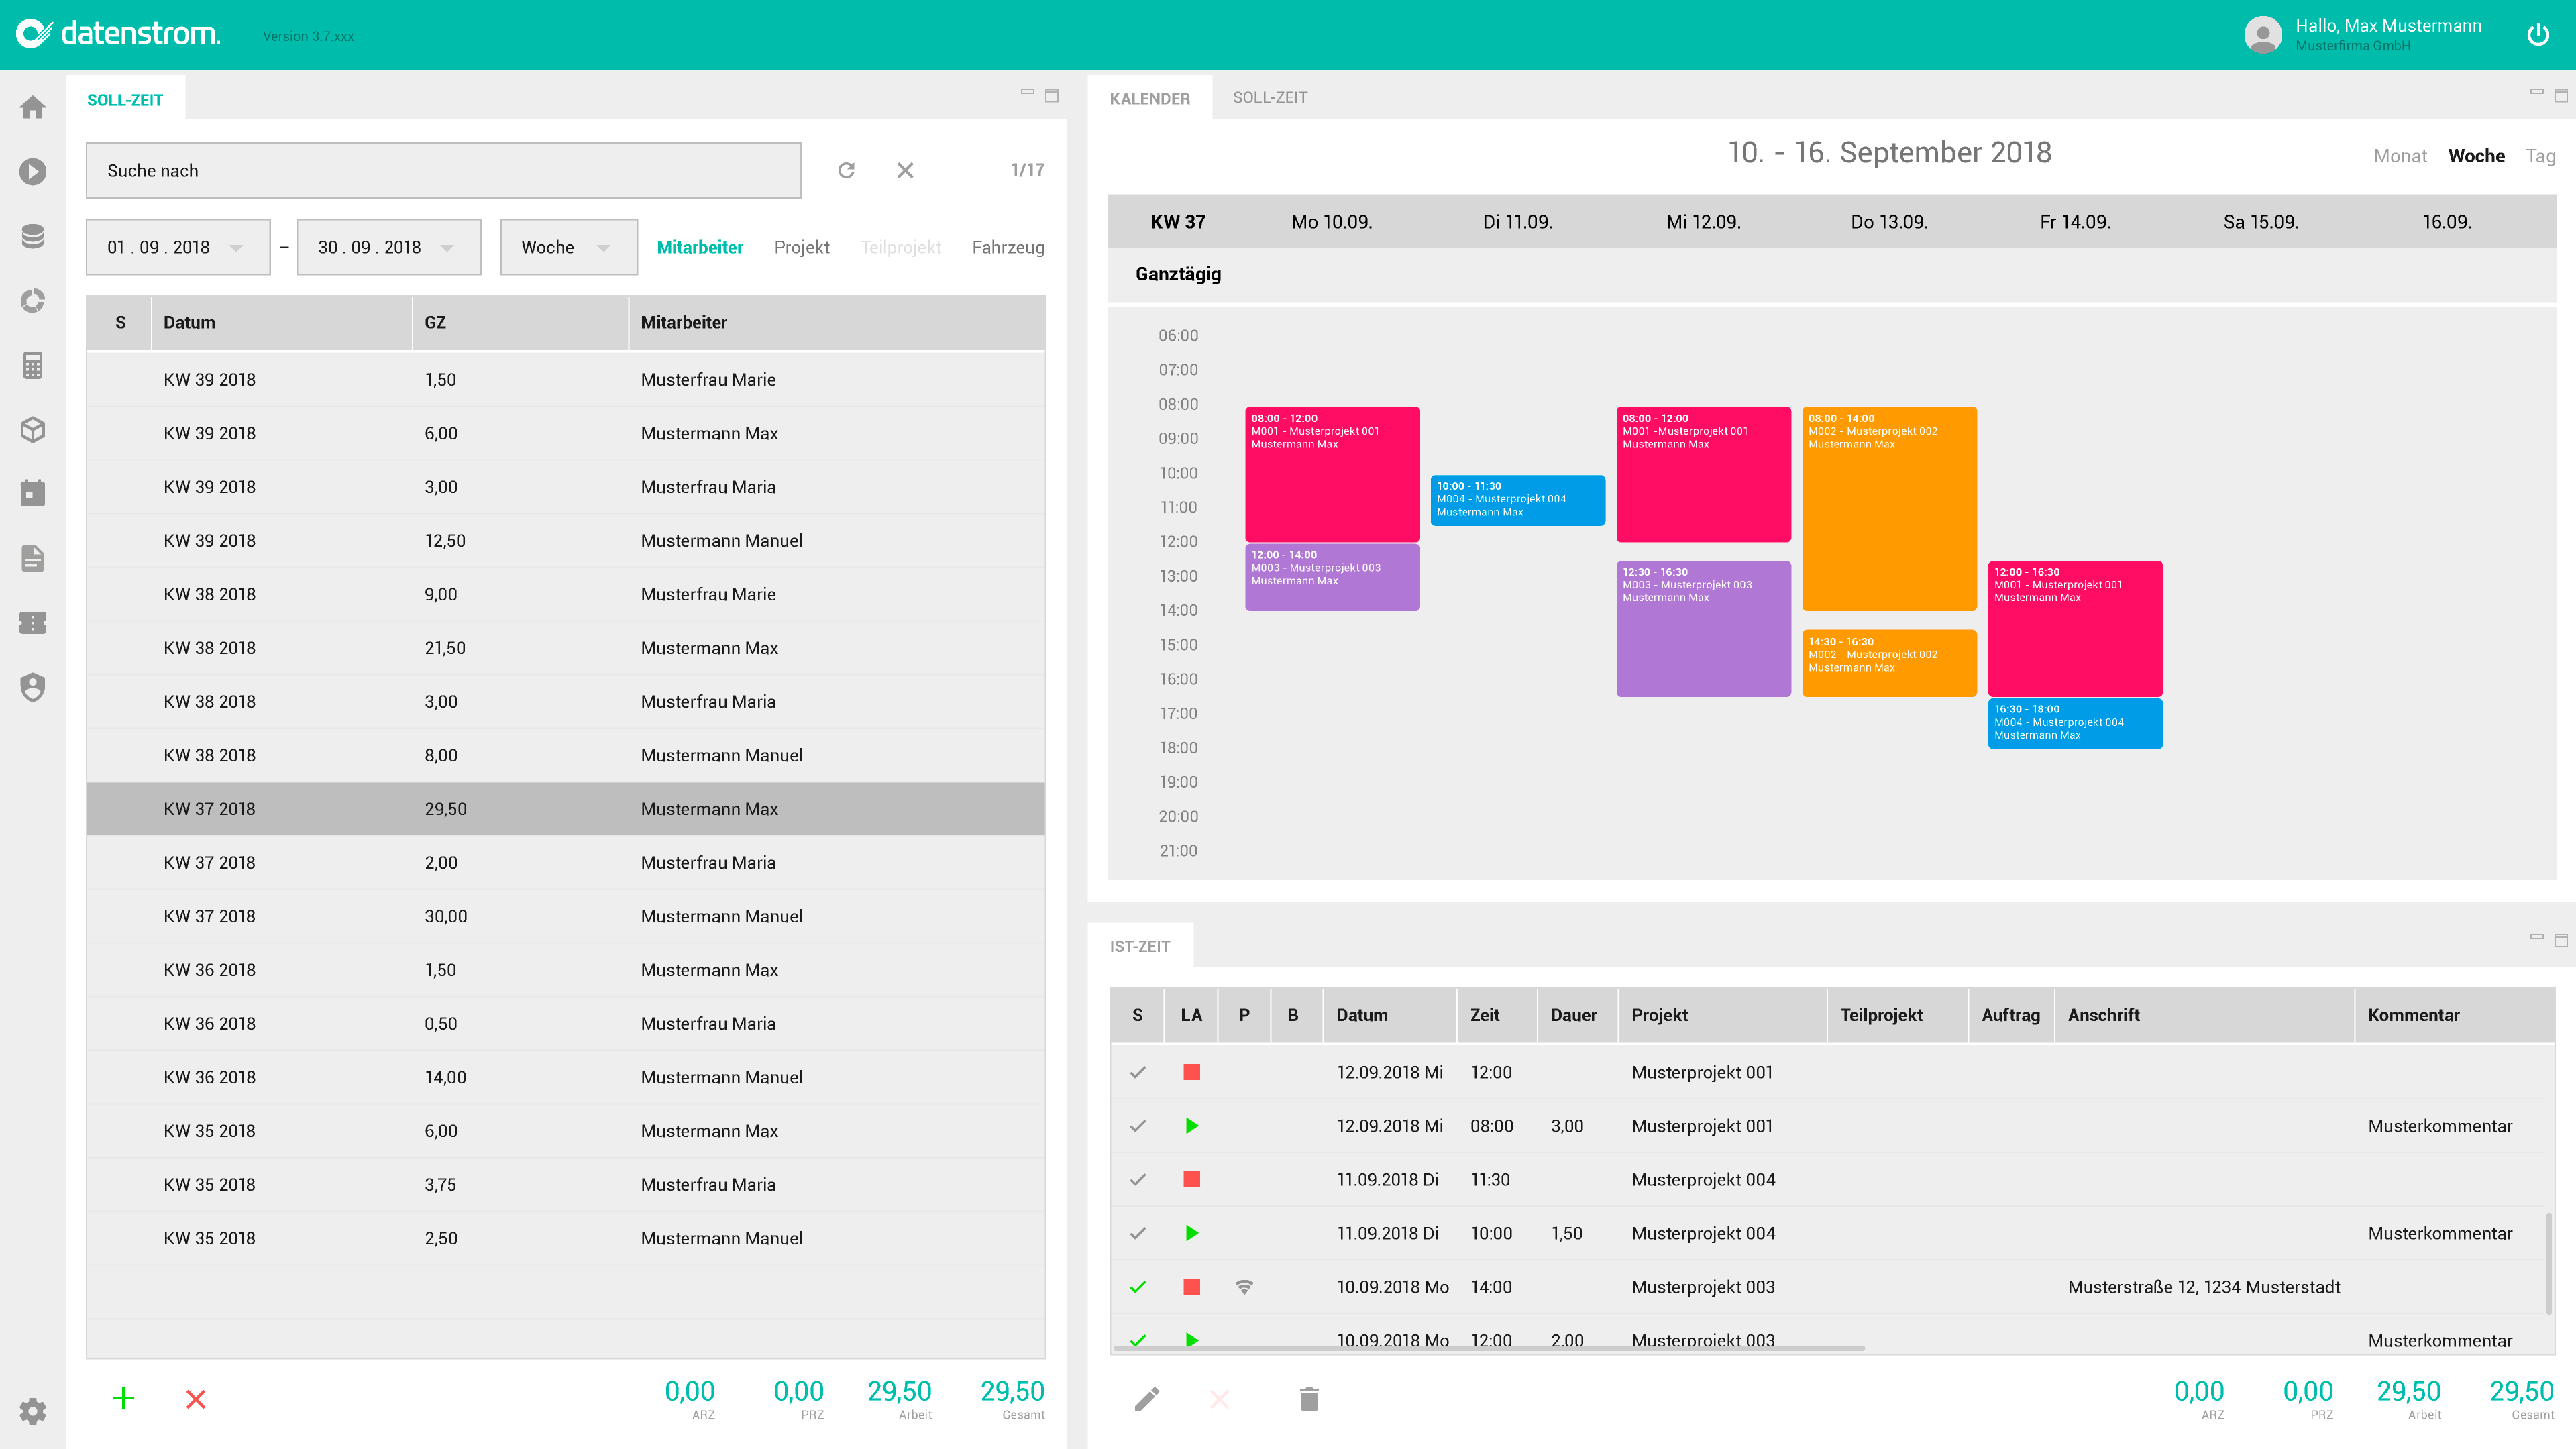This screenshot has width=2576, height=1449.
Task: Open the home icon in sidebar
Action: point(33,107)
